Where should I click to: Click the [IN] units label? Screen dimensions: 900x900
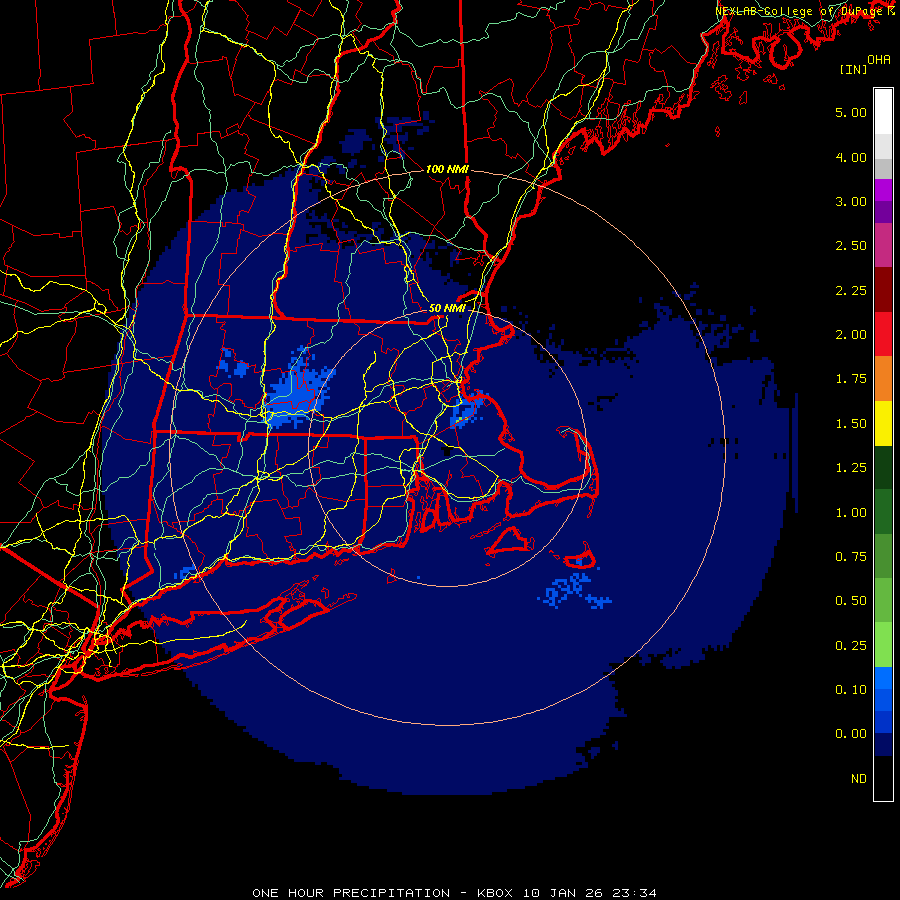pyautogui.click(x=853, y=69)
